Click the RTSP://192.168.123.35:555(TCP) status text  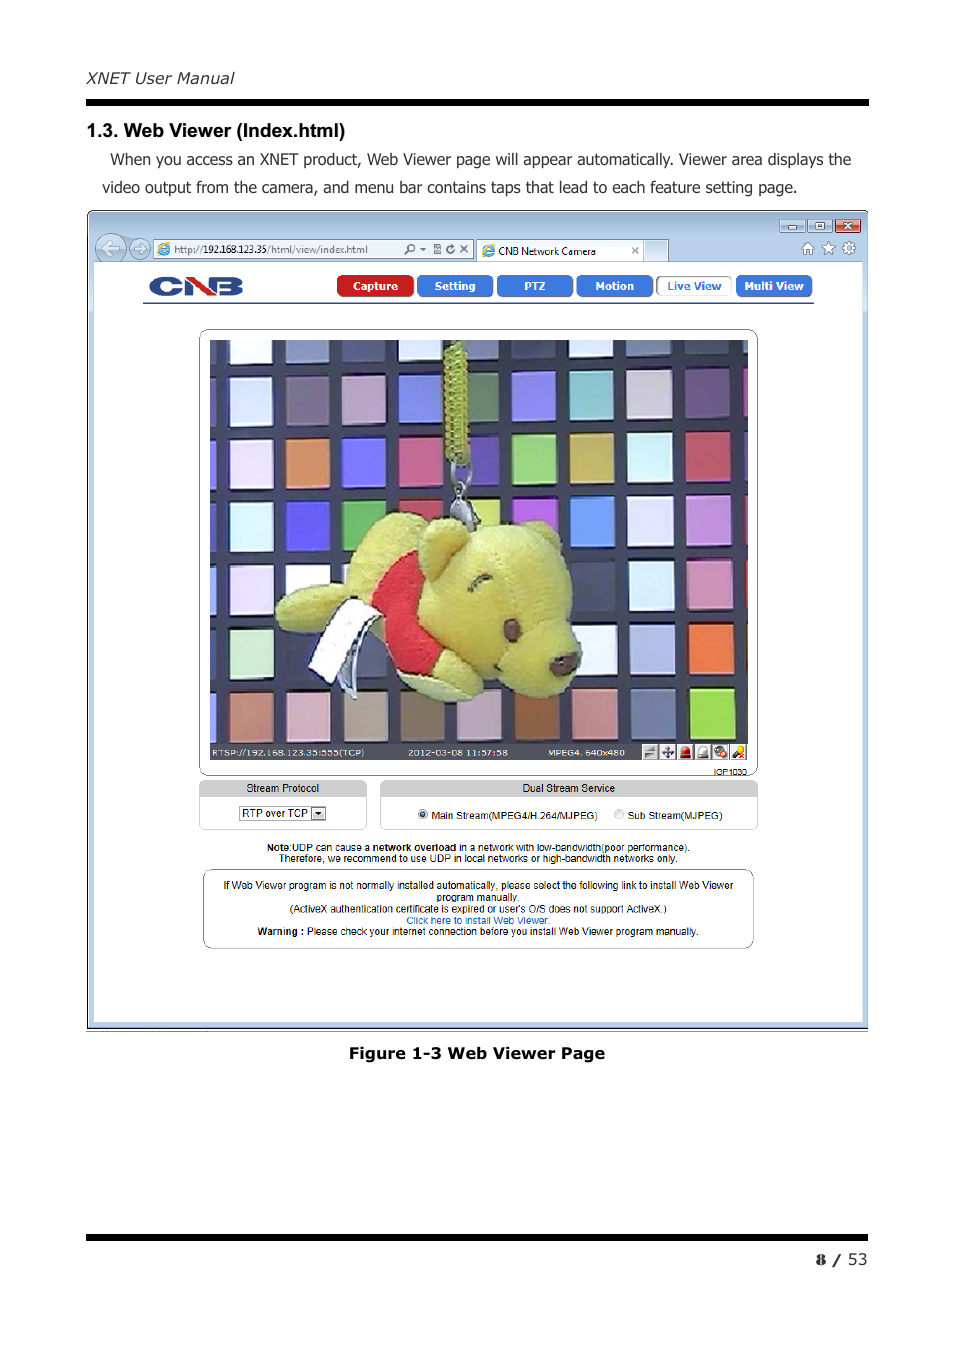(x=288, y=753)
